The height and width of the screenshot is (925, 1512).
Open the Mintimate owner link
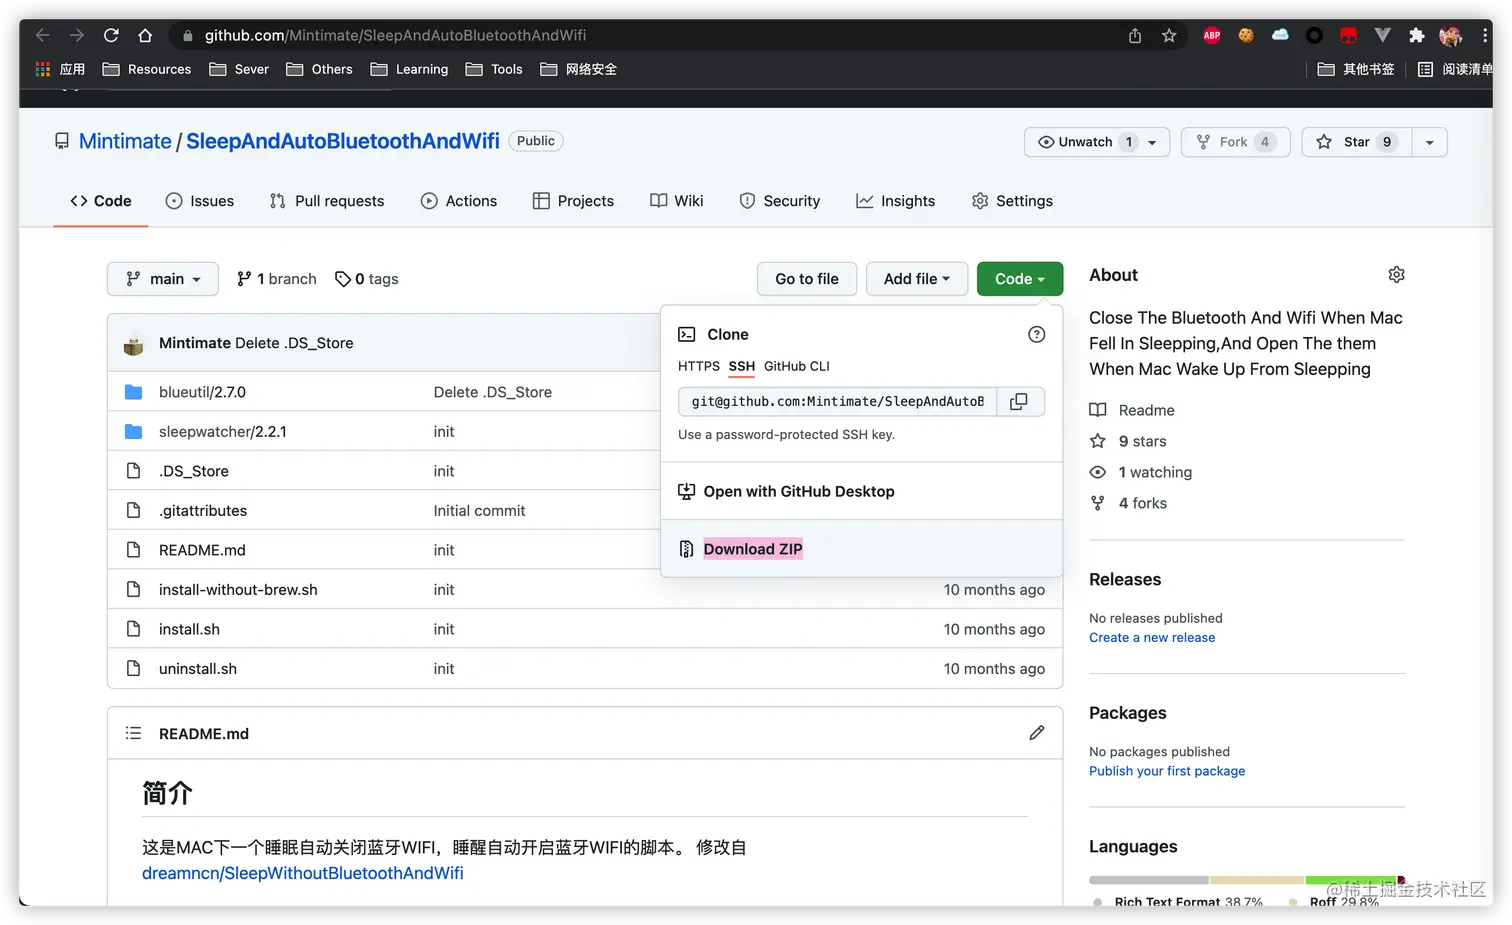pos(125,141)
